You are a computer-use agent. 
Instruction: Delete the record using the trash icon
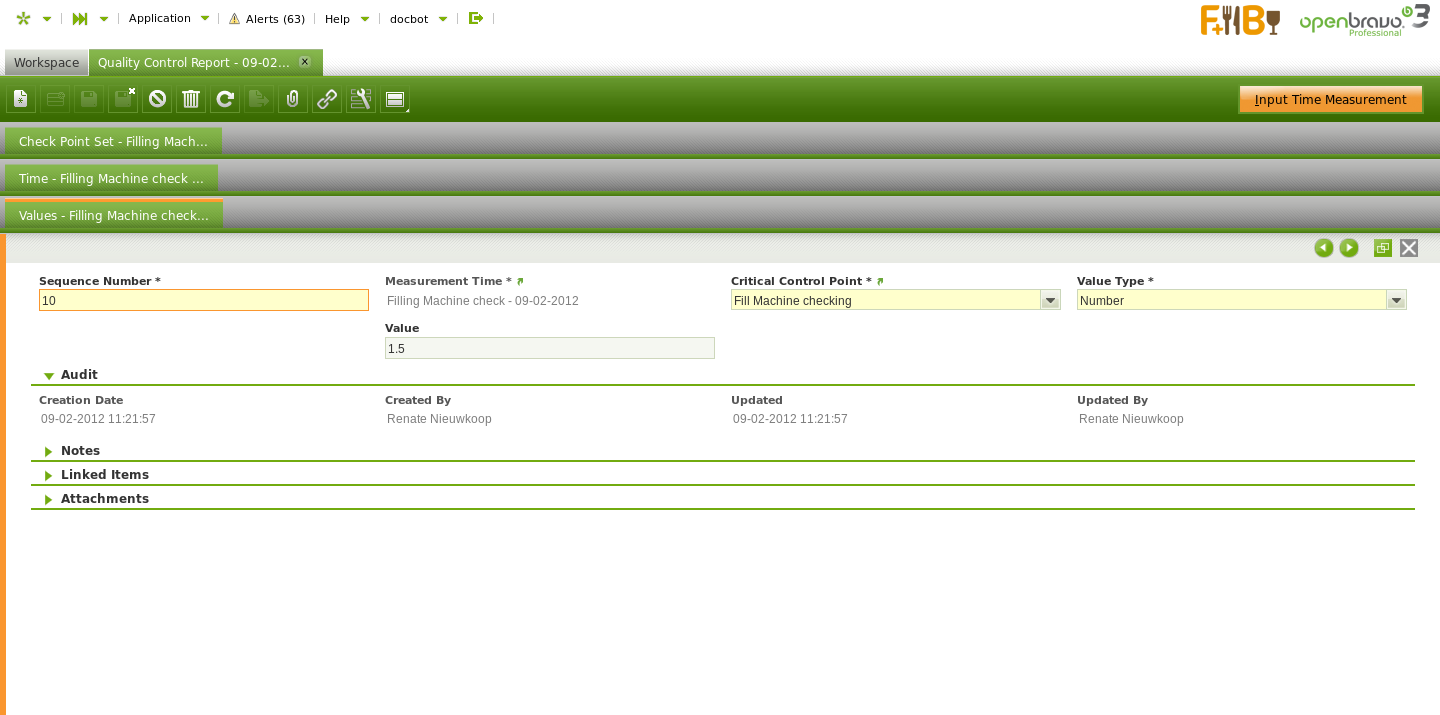pos(191,99)
